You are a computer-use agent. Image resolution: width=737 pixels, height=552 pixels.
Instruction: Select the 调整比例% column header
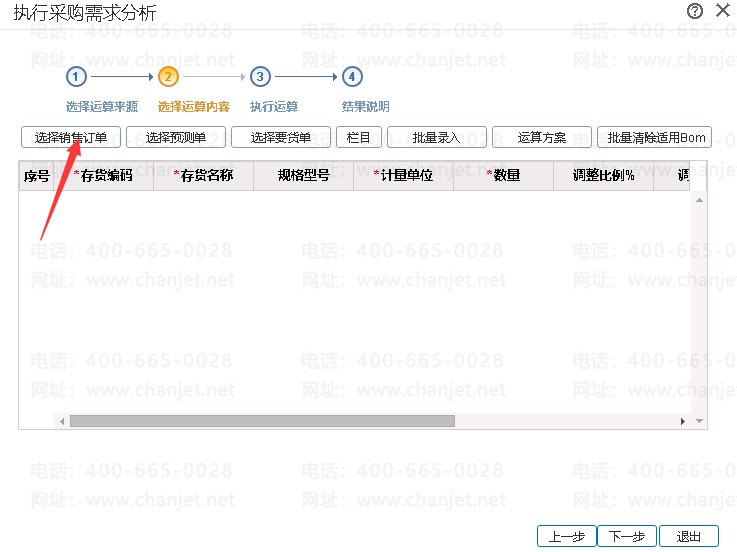(604, 176)
